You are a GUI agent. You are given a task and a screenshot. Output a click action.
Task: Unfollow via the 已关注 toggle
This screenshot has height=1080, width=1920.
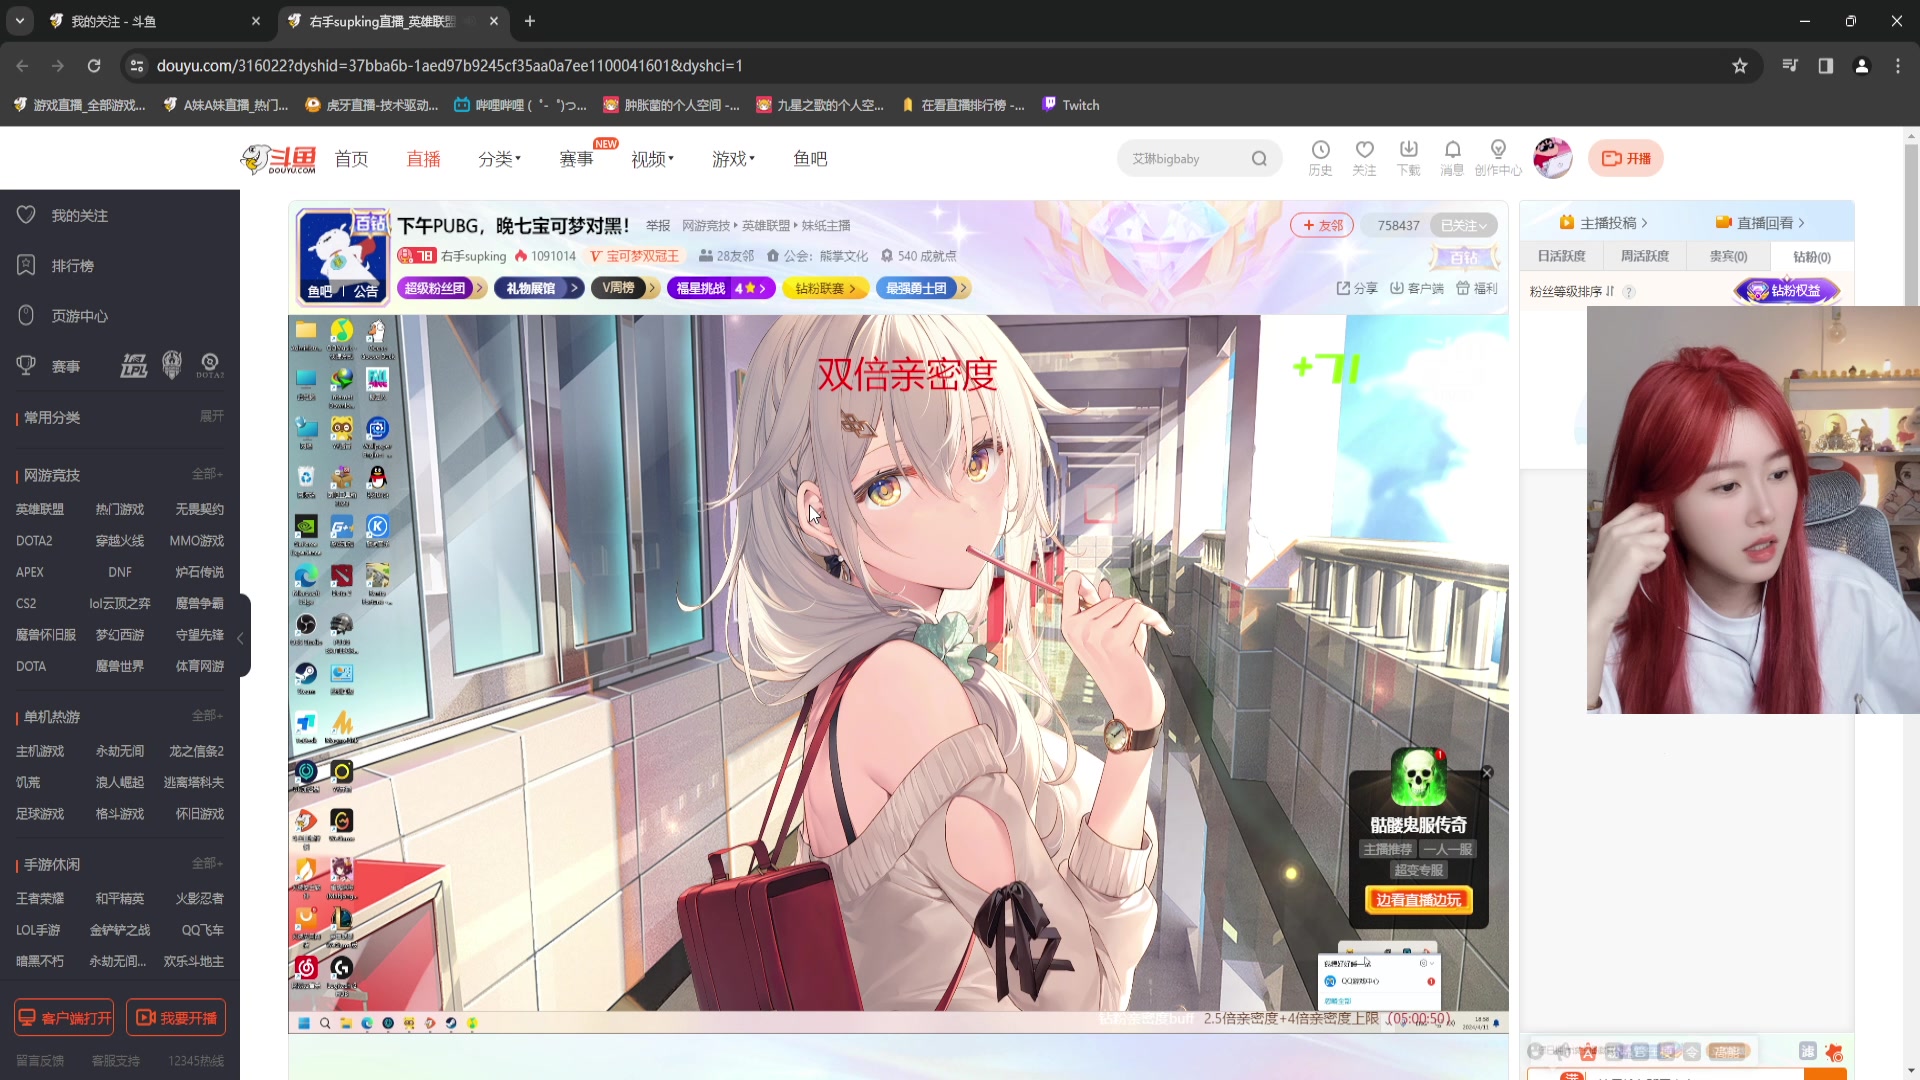click(x=1463, y=225)
